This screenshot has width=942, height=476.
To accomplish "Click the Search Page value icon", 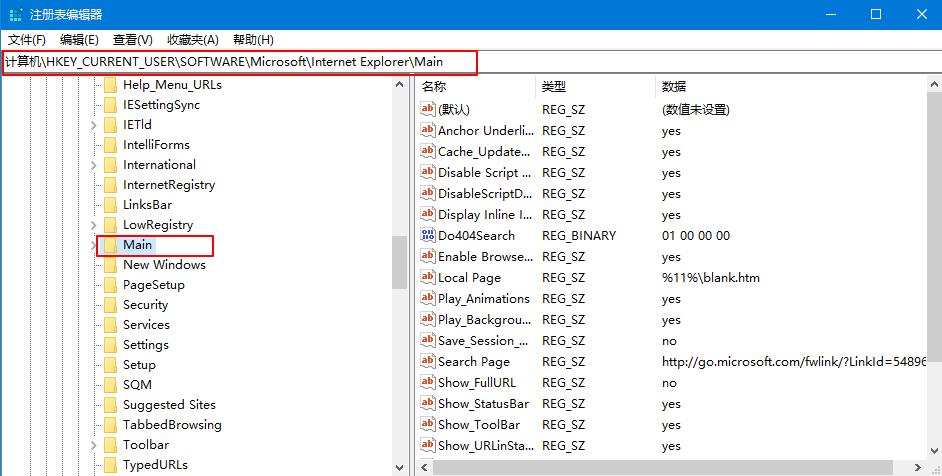I will (x=428, y=362).
